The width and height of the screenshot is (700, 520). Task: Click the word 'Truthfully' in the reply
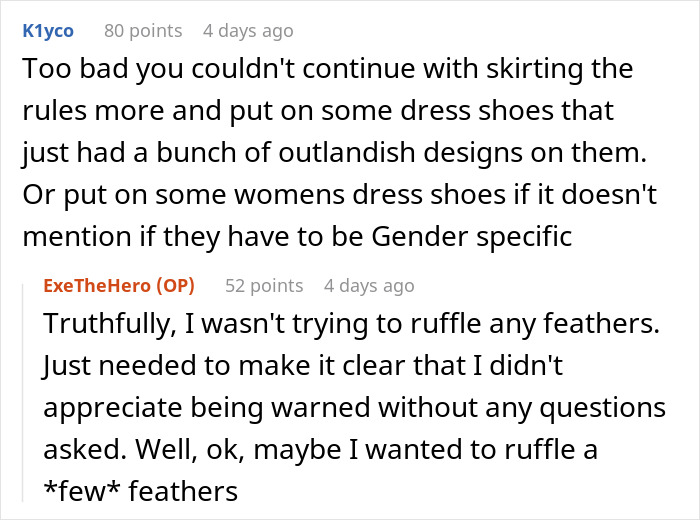103,325
